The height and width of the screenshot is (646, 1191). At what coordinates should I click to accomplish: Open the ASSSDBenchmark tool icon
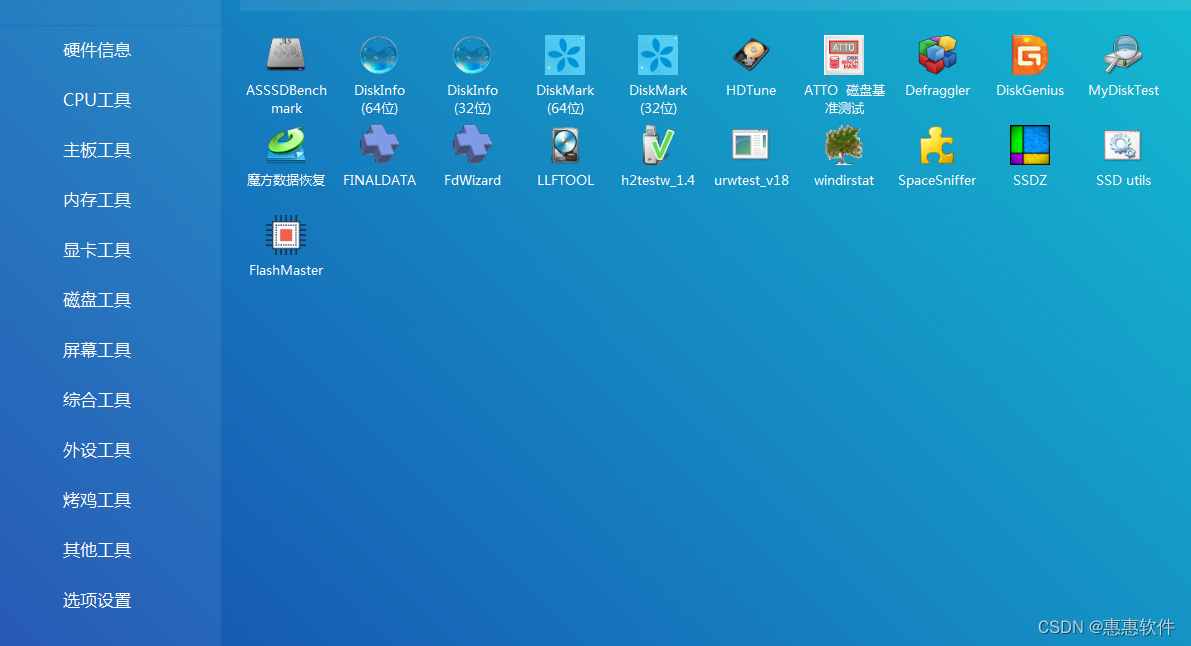click(x=286, y=55)
